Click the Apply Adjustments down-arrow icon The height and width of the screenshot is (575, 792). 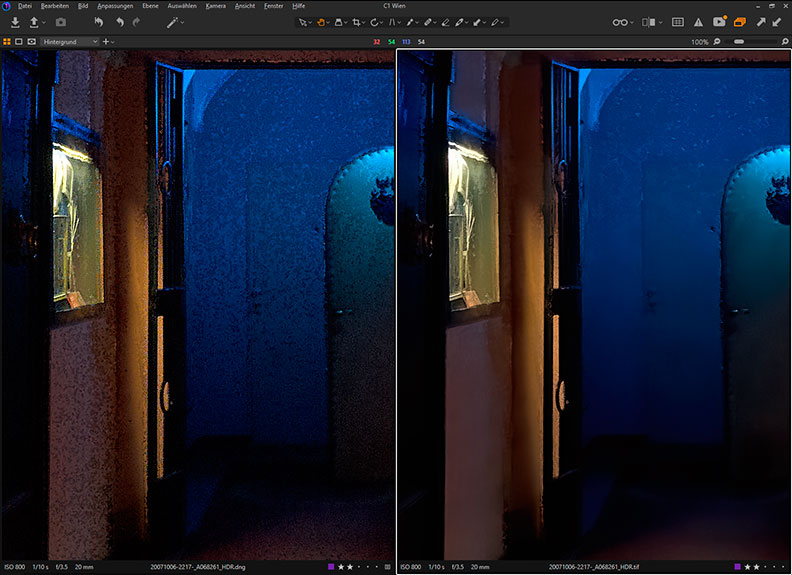tap(777, 22)
